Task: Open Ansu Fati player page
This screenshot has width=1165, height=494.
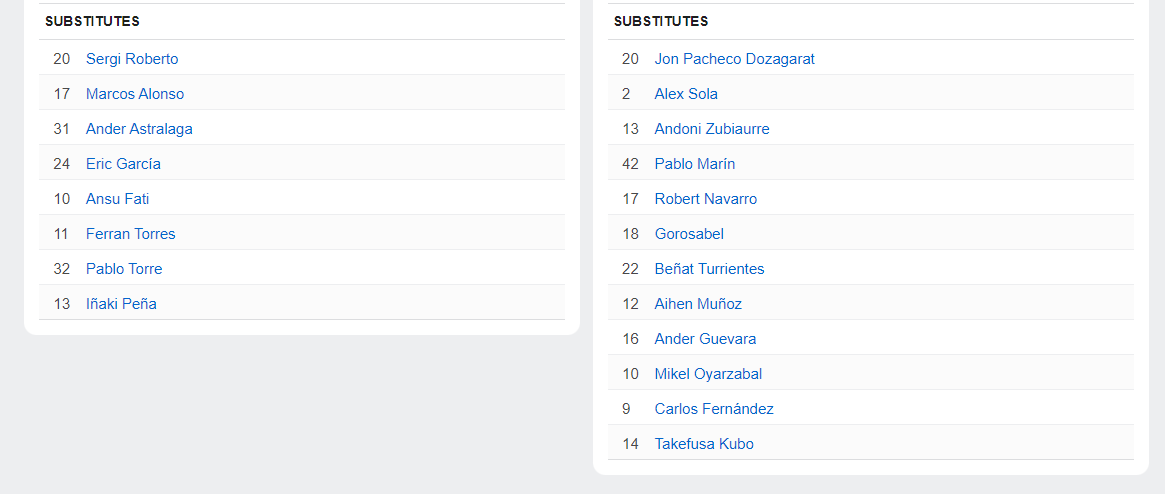Action: (x=117, y=199)
